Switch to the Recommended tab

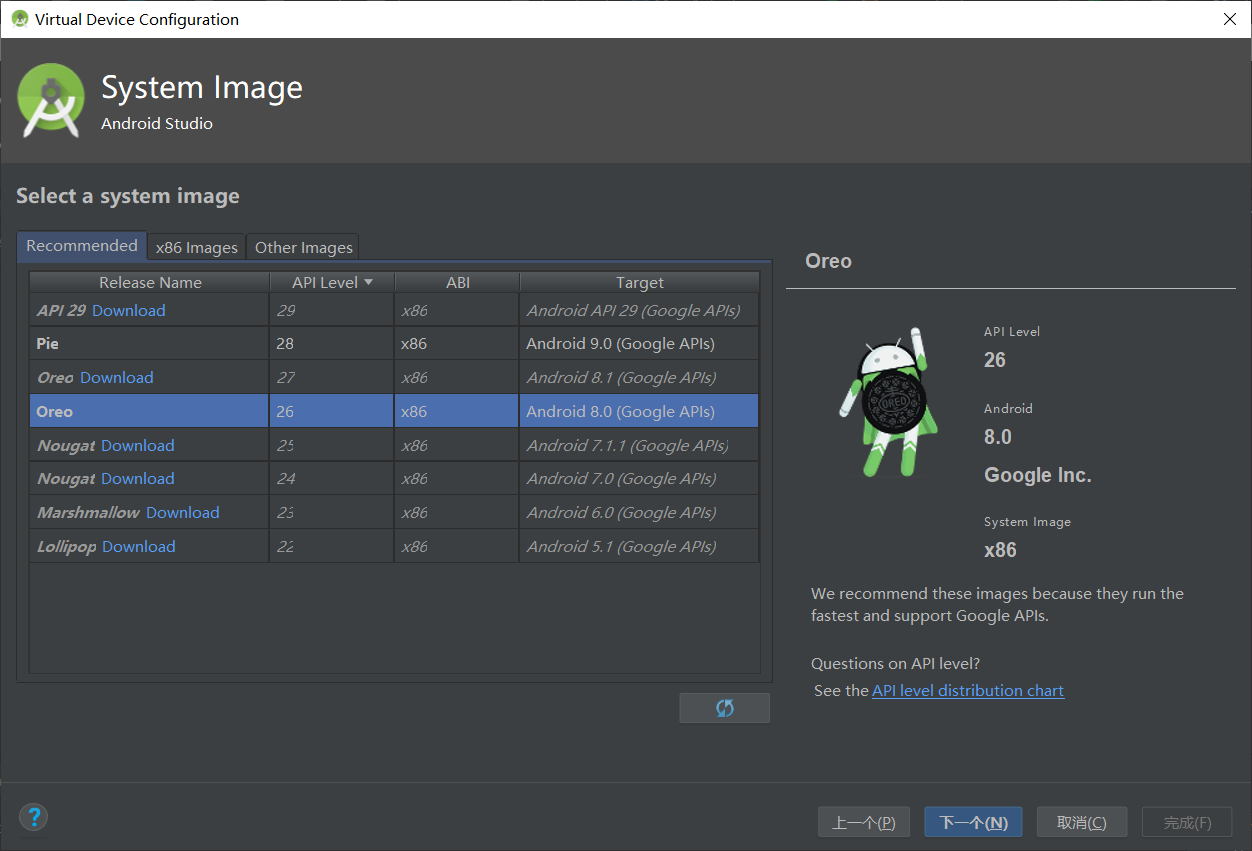click(x=82, y=246)
